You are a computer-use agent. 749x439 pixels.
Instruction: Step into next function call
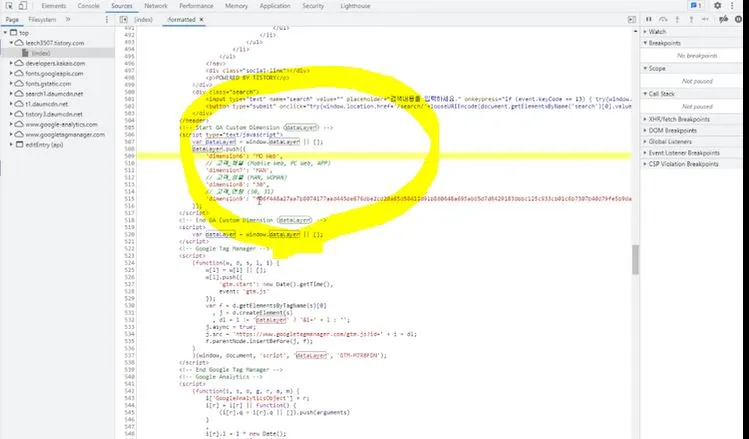(677, 20)
